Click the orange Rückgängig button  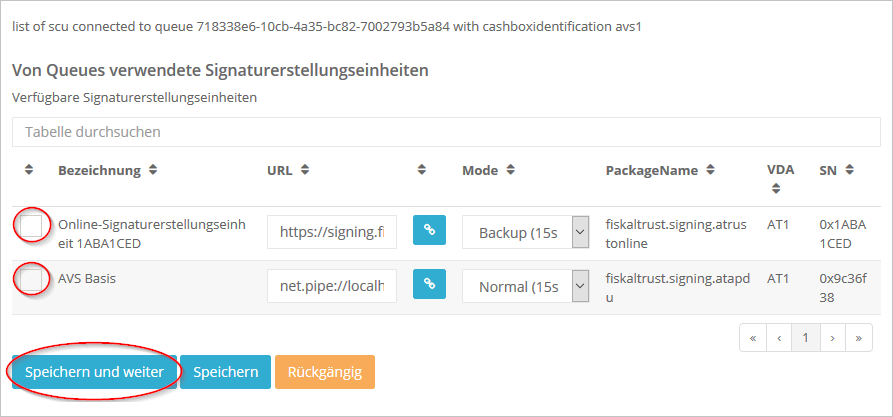324,372
